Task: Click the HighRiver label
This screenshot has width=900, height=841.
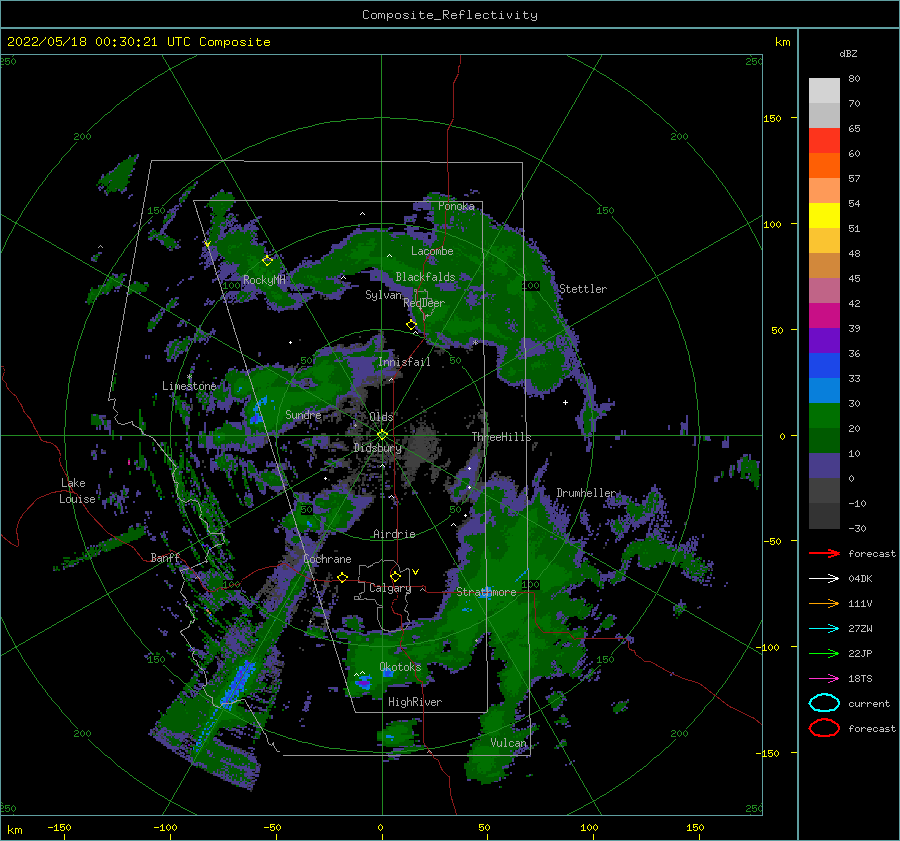Action: pos(415,702)
